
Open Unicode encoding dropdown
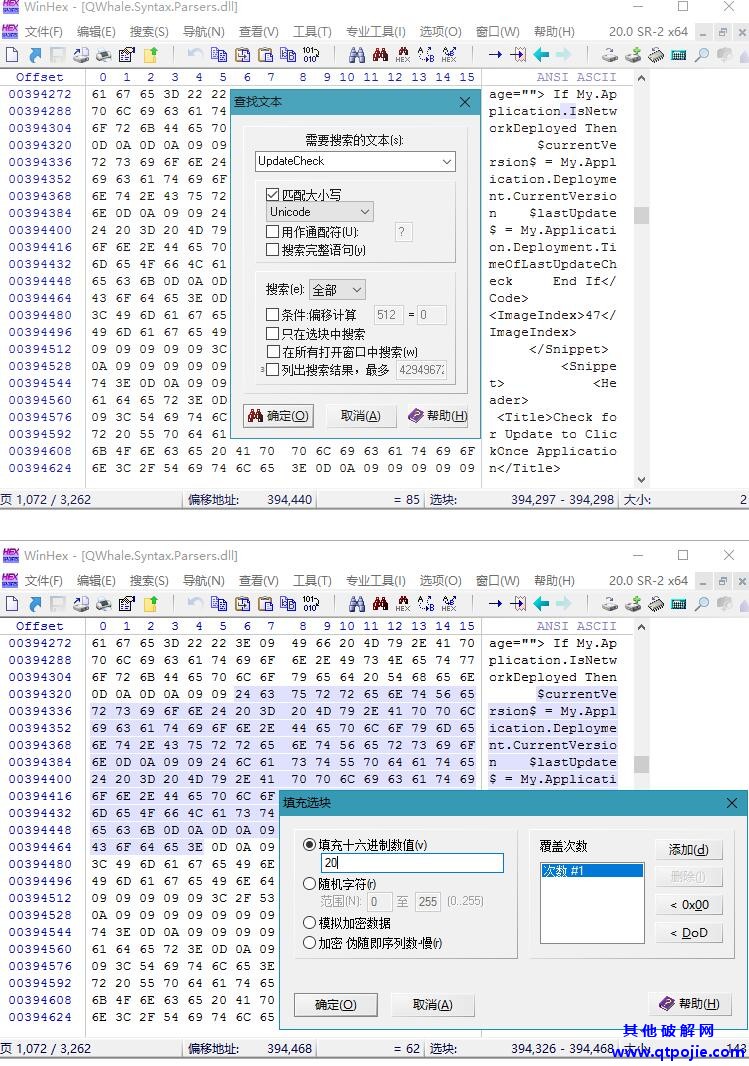click(320, 212)
